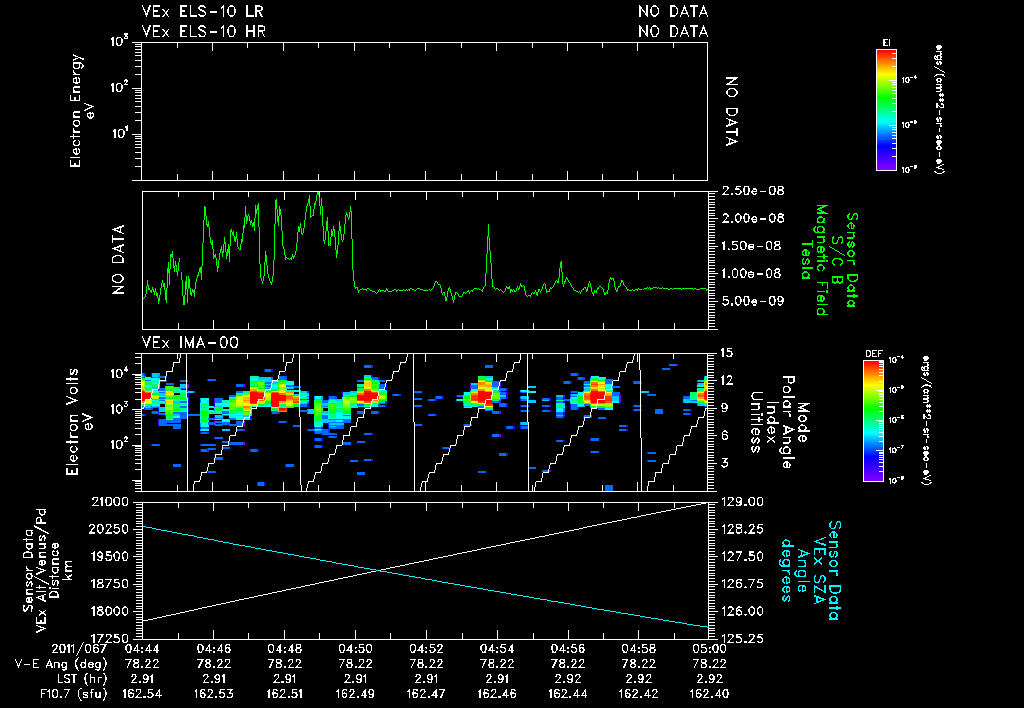Click the F10.7 value '162.53'
The width and height of the screenshot is (1024, 708).
(x=214, y=694)
